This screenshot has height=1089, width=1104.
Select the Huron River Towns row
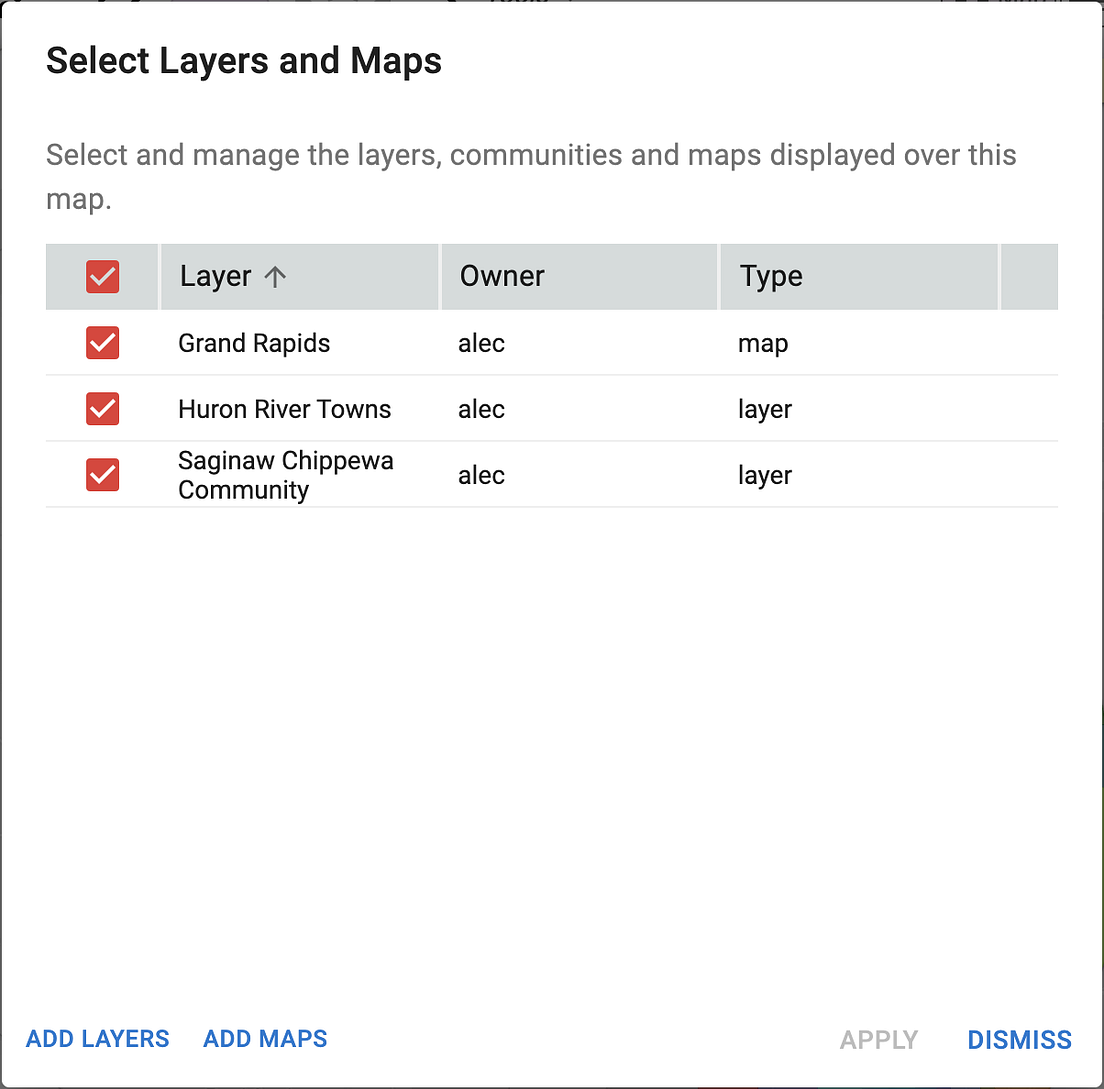pyautogui.click(x=284, y=408)
